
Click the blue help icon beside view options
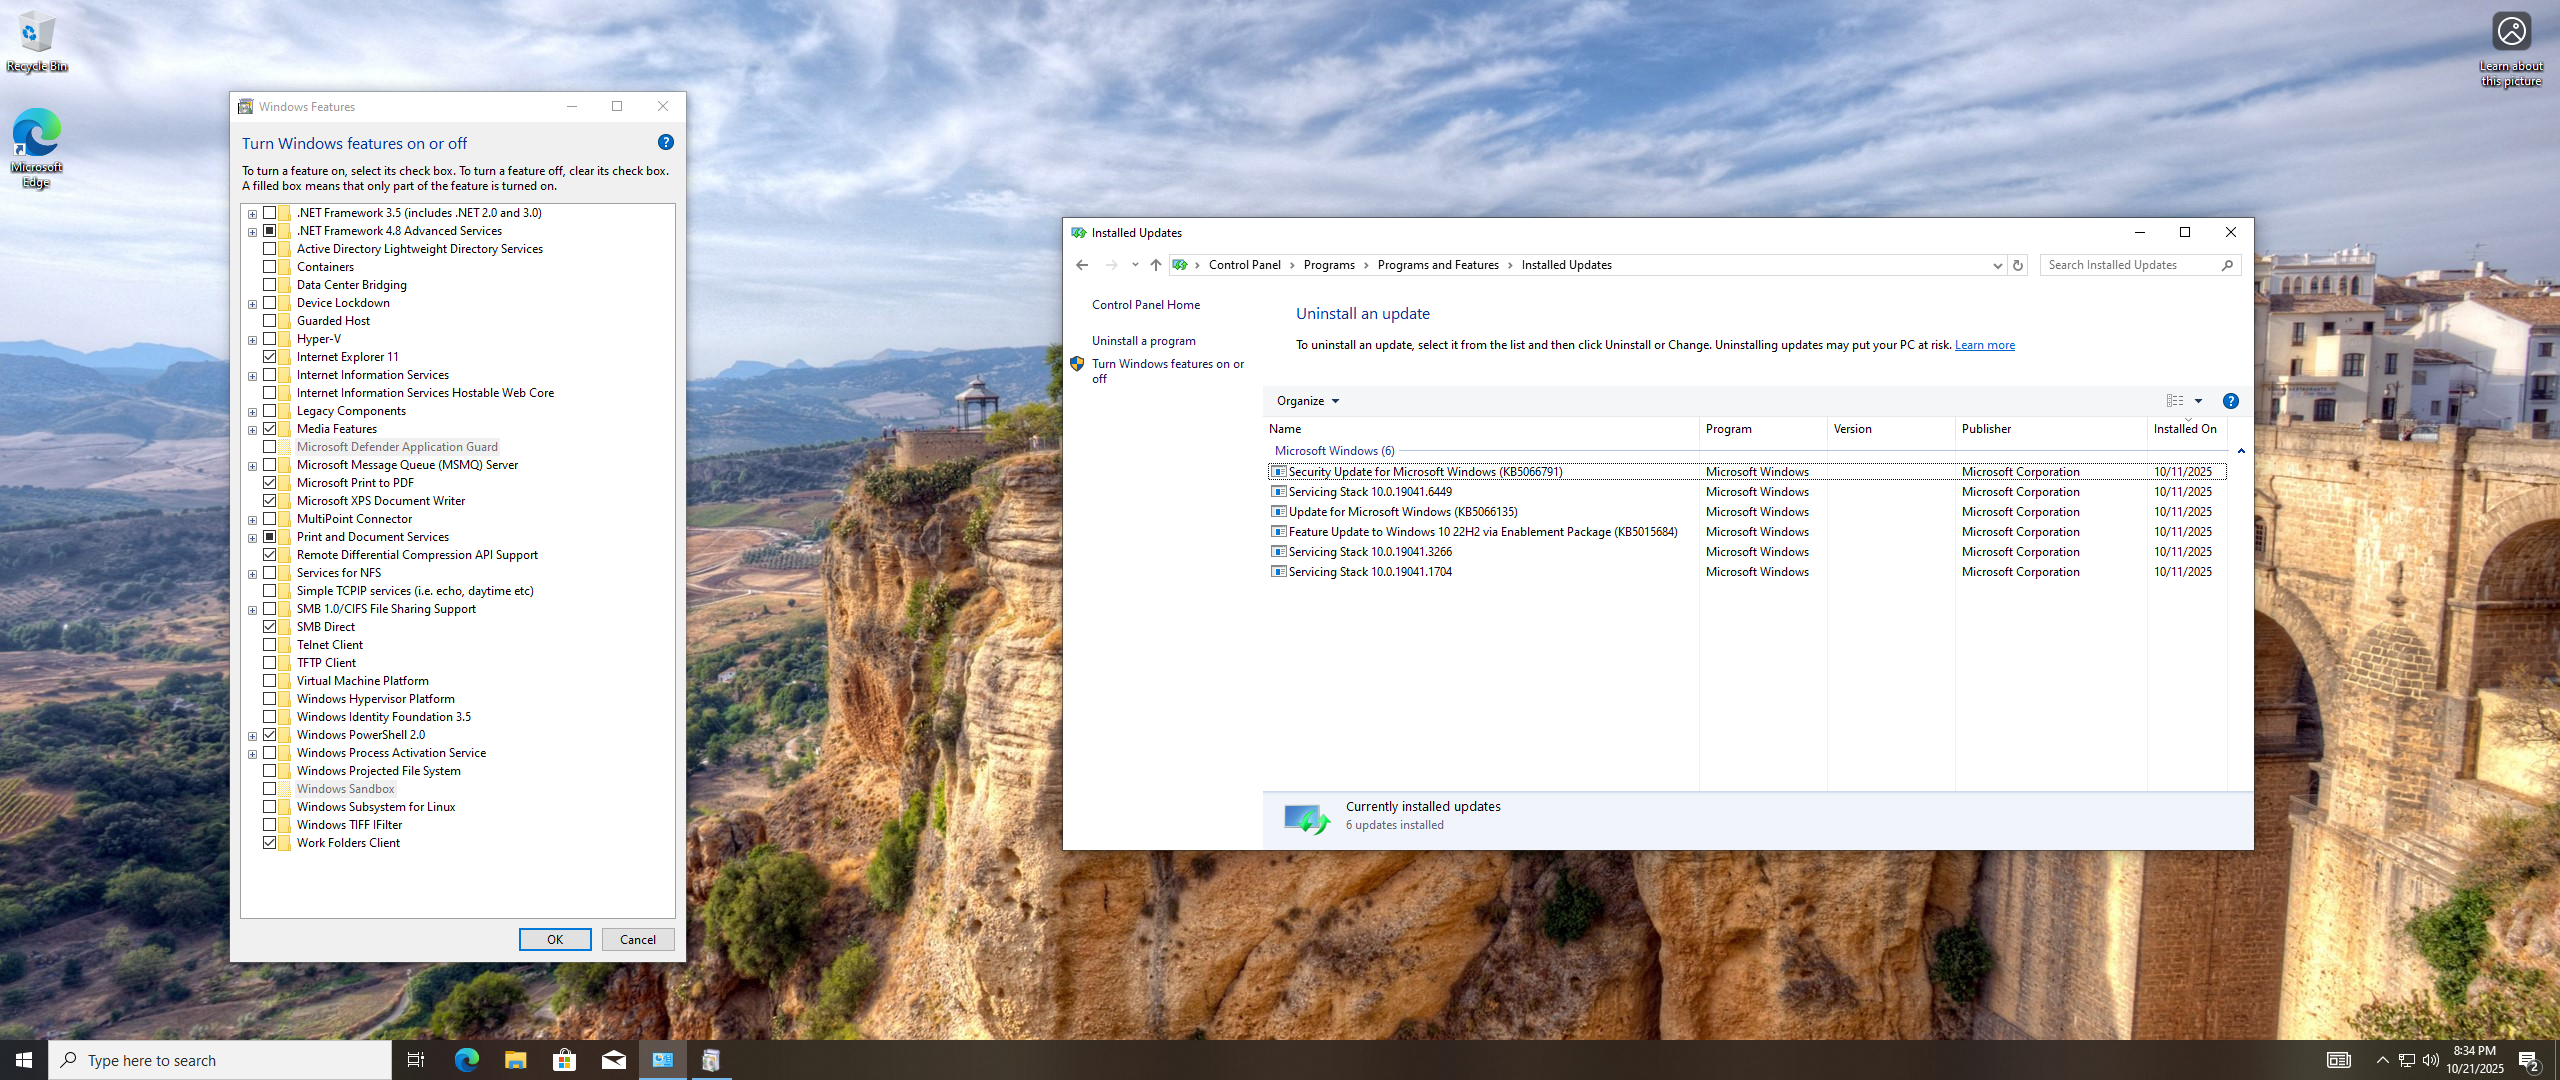point(2230,401)
